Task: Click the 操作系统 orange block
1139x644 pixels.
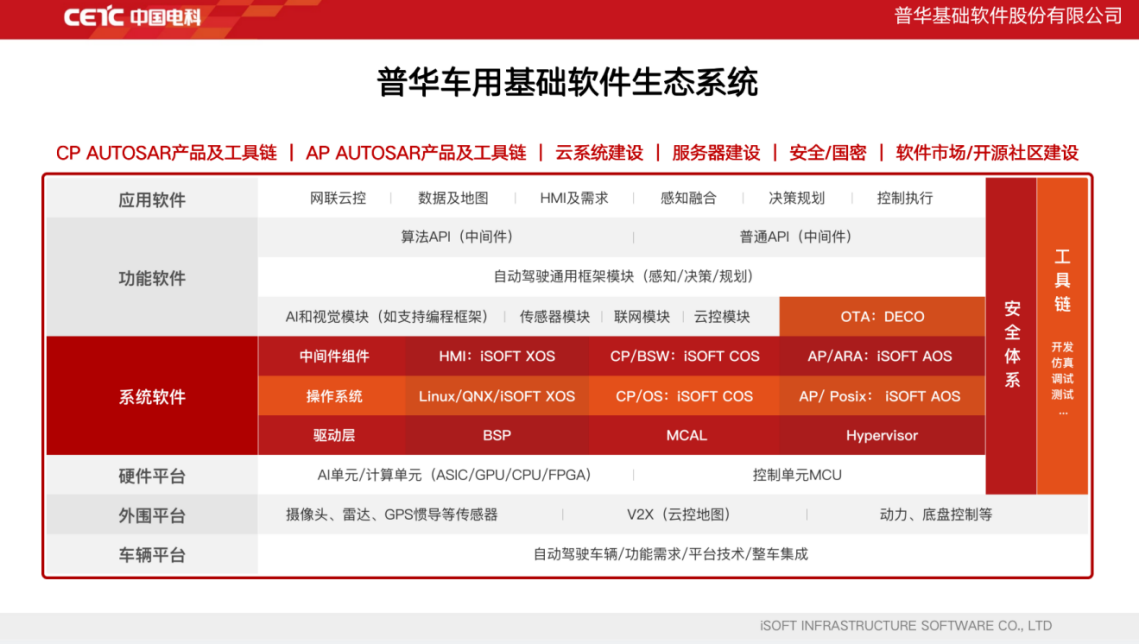Action: [333, 396]
